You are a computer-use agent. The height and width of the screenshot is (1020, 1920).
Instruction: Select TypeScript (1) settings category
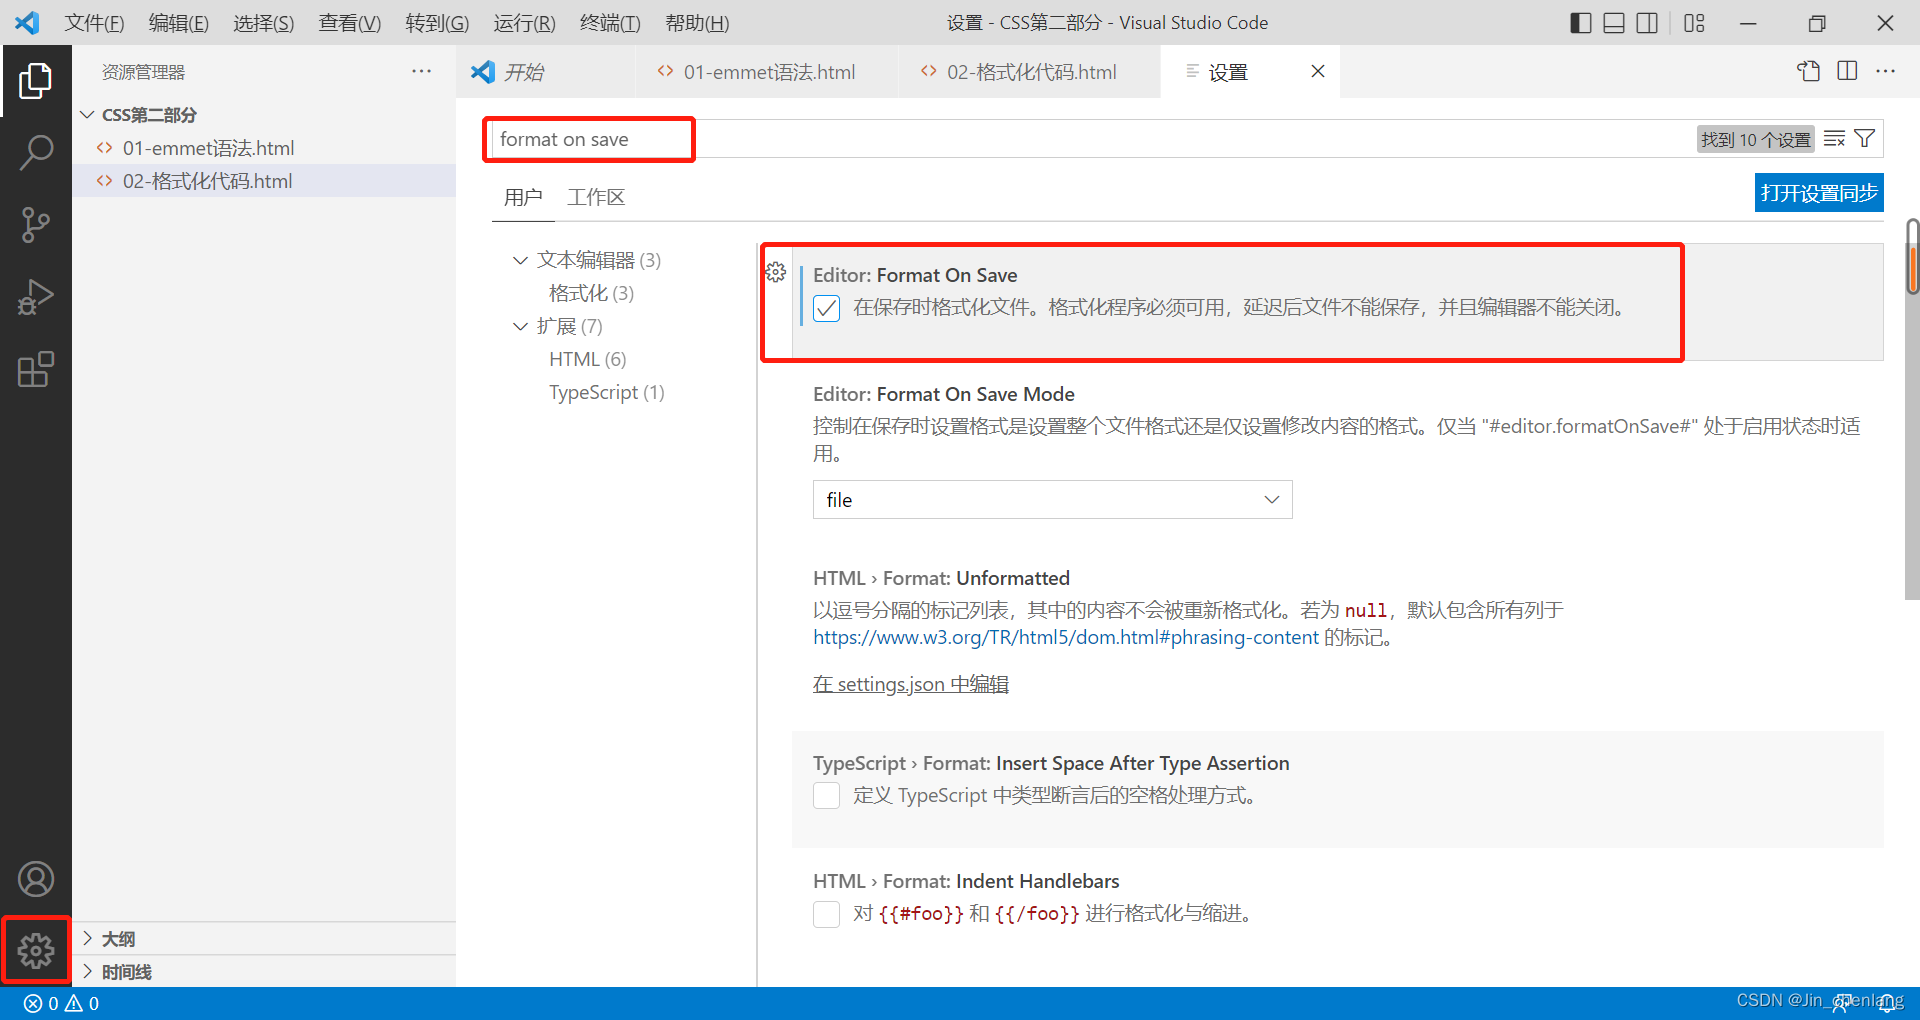606,392
